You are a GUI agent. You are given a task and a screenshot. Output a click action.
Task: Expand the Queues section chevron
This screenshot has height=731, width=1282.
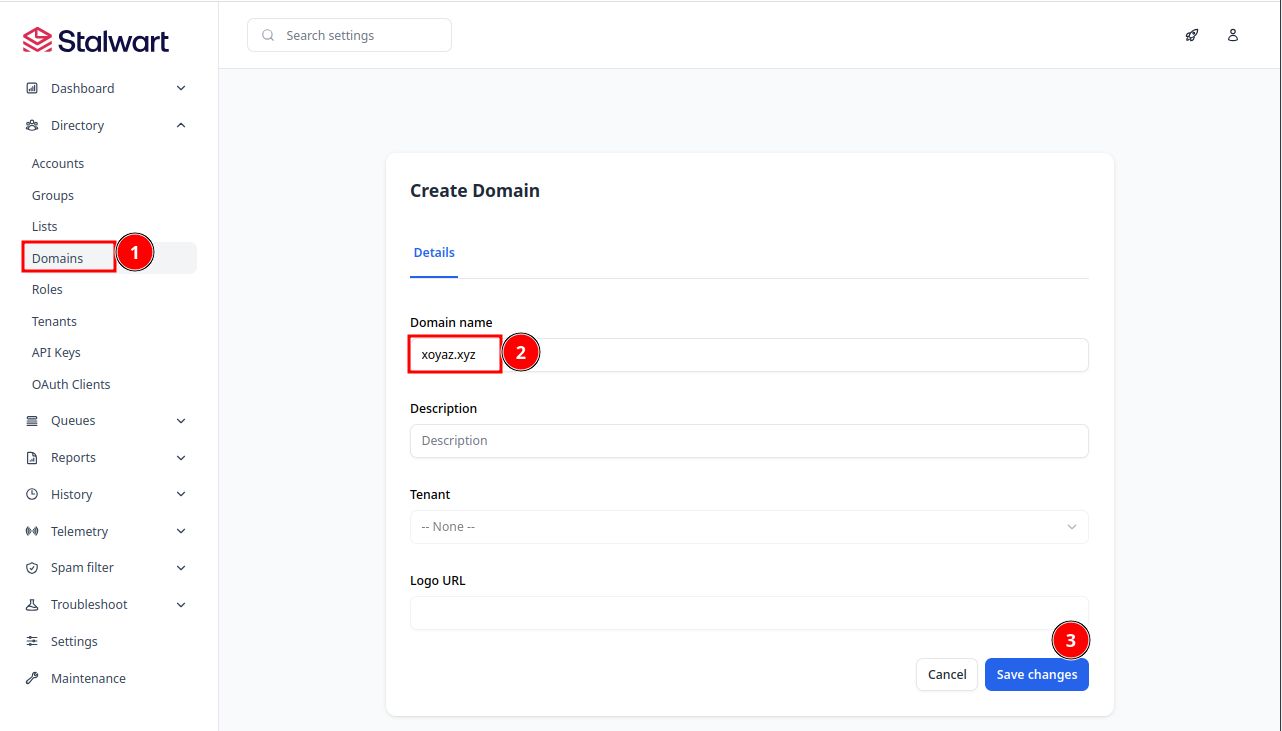(181, 421)
